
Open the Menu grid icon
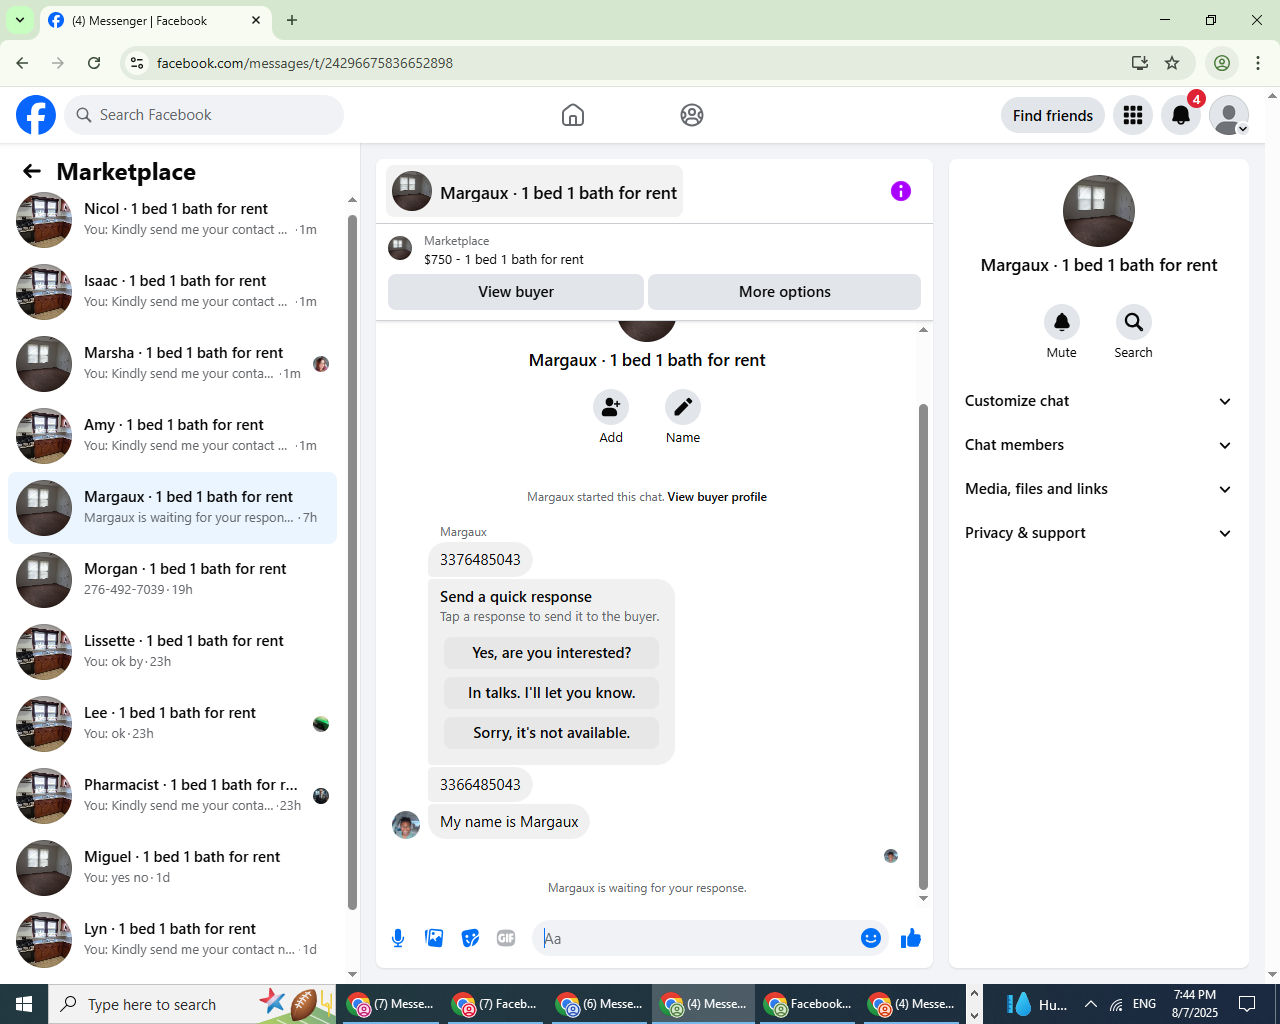[x=1133, y=115]
